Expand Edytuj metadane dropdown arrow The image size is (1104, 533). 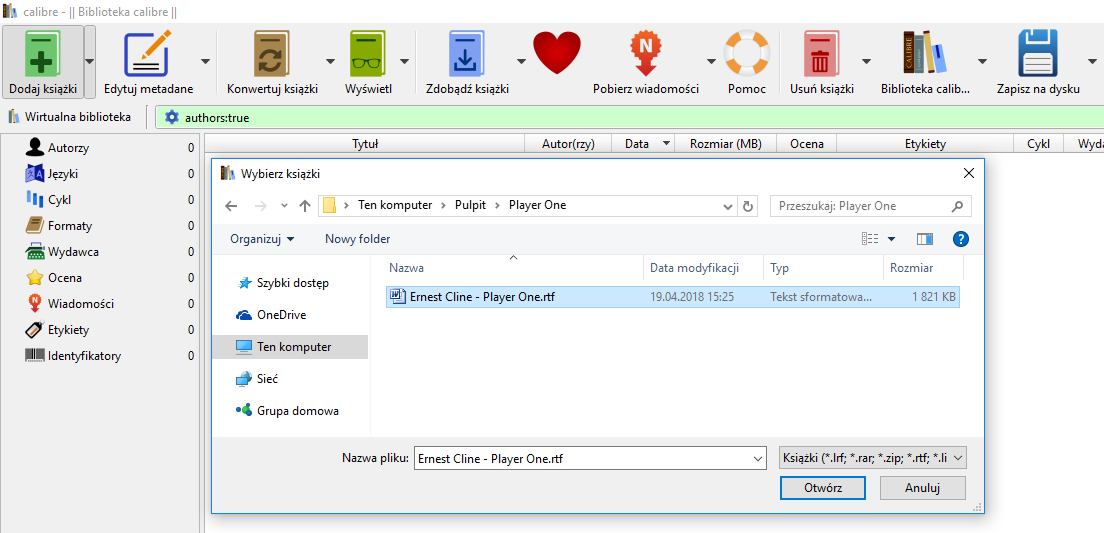coord(205,62)
